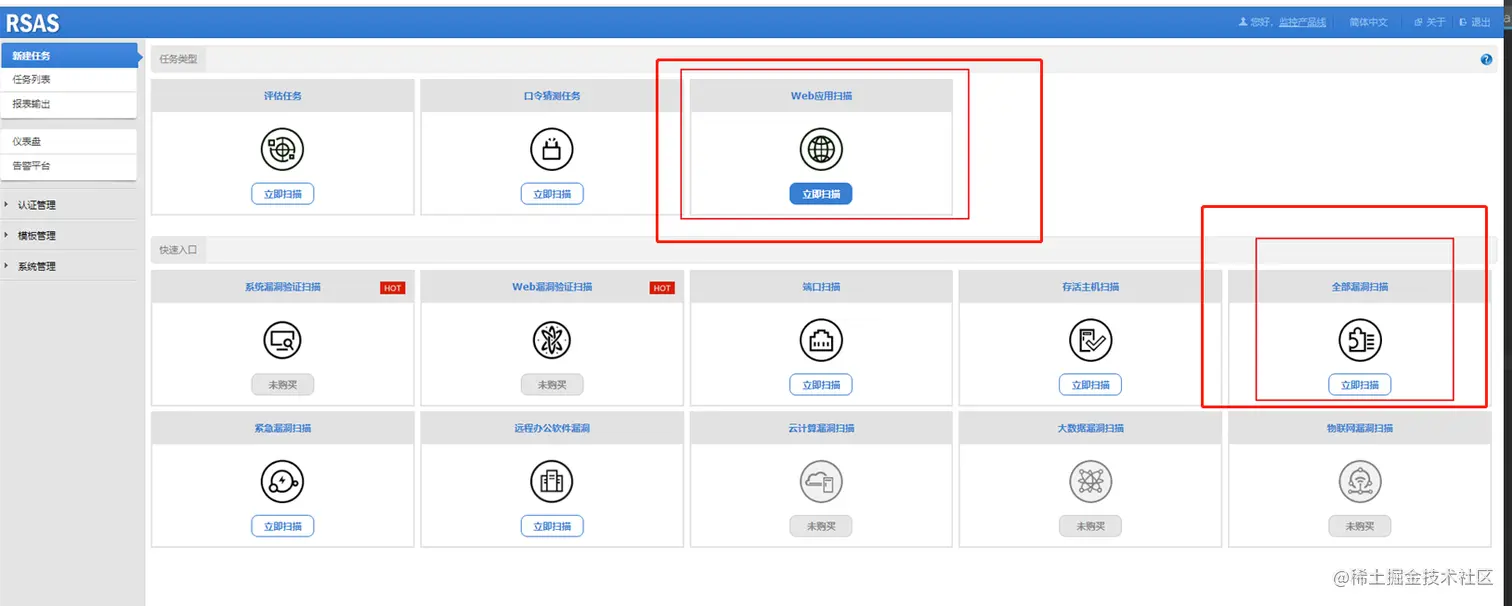Click the 任务类型 section label
Image resolution: width=1512 pixels, height=606 pixels.
point(178,59)
